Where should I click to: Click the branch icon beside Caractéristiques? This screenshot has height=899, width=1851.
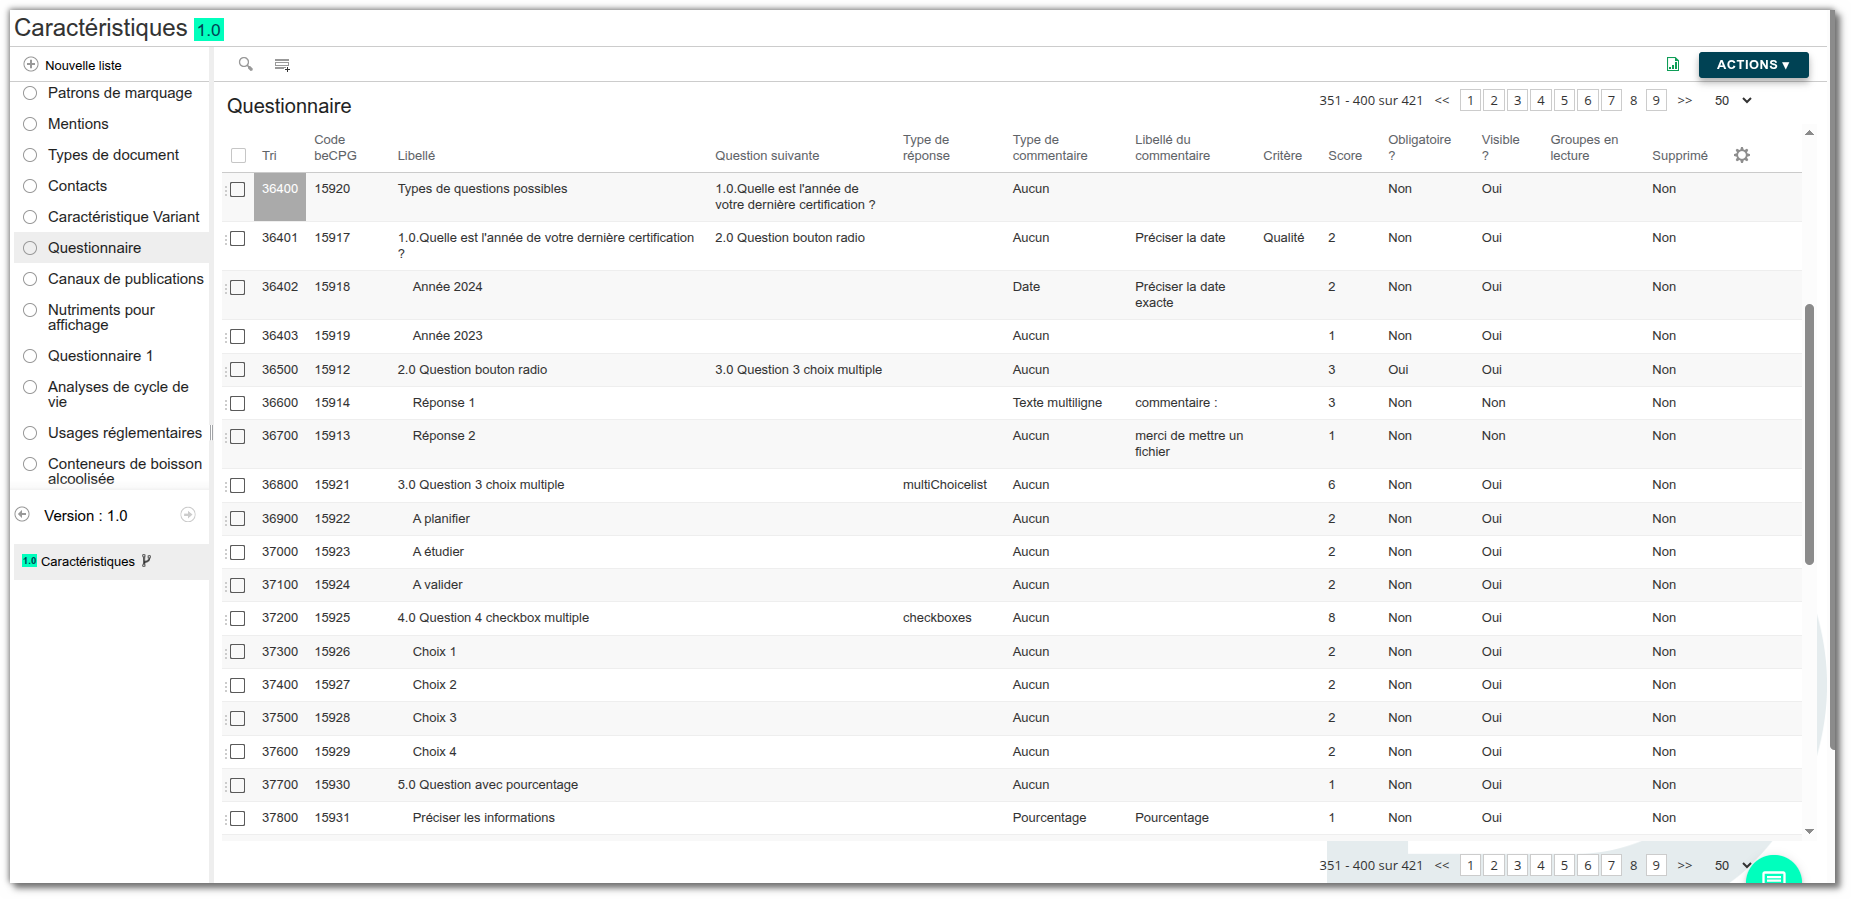pos(146,561)
